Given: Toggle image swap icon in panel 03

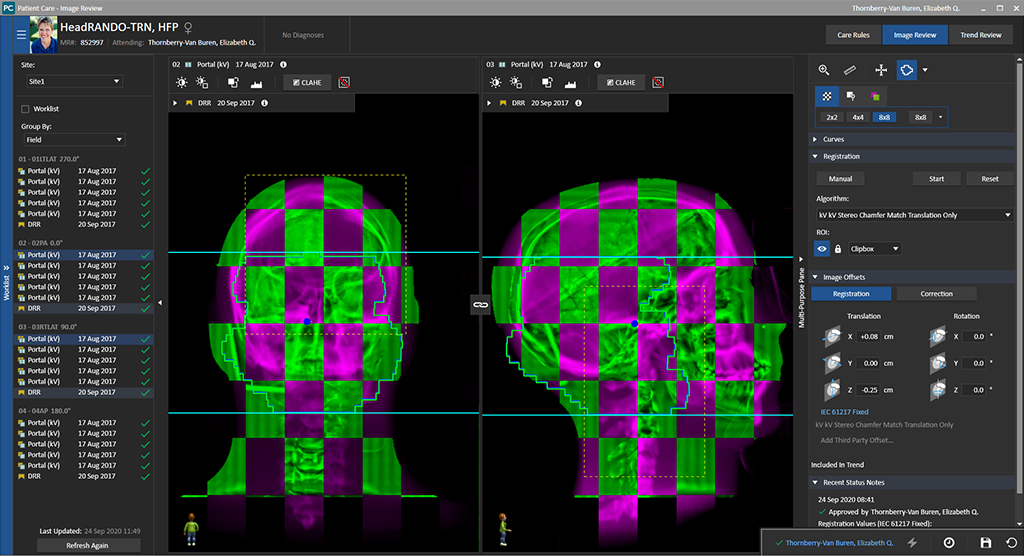Looking at the screenshot, I should point(547,82).
